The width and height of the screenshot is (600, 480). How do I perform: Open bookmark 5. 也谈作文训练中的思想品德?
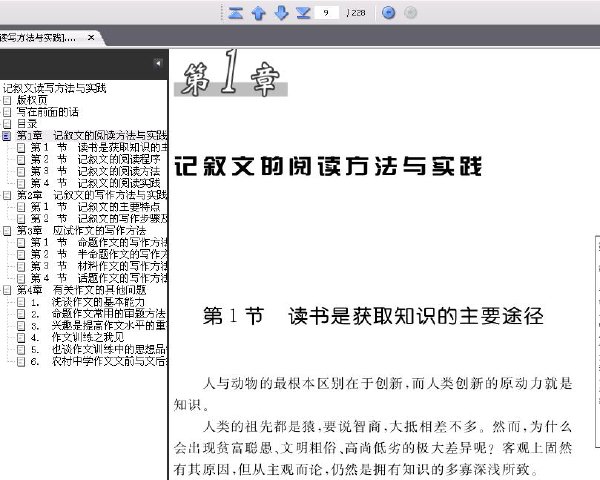99,349
